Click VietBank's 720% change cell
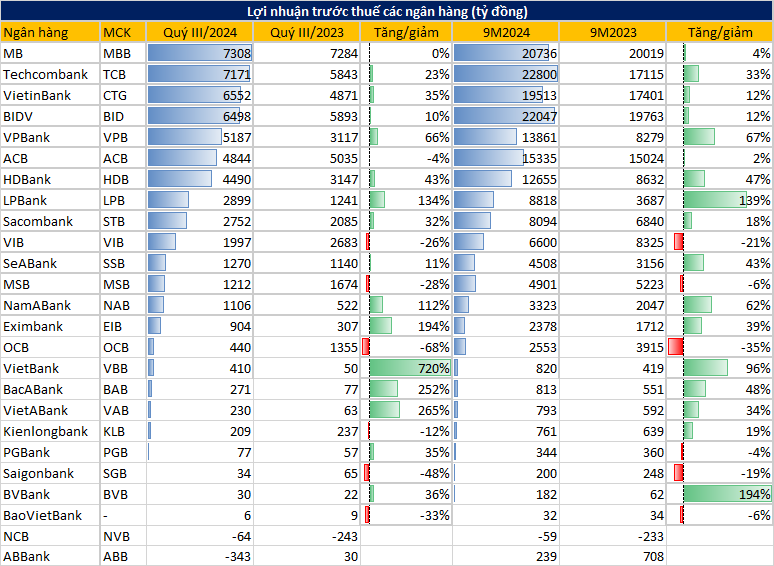This screenshot has width=774, height=566. 406,368
